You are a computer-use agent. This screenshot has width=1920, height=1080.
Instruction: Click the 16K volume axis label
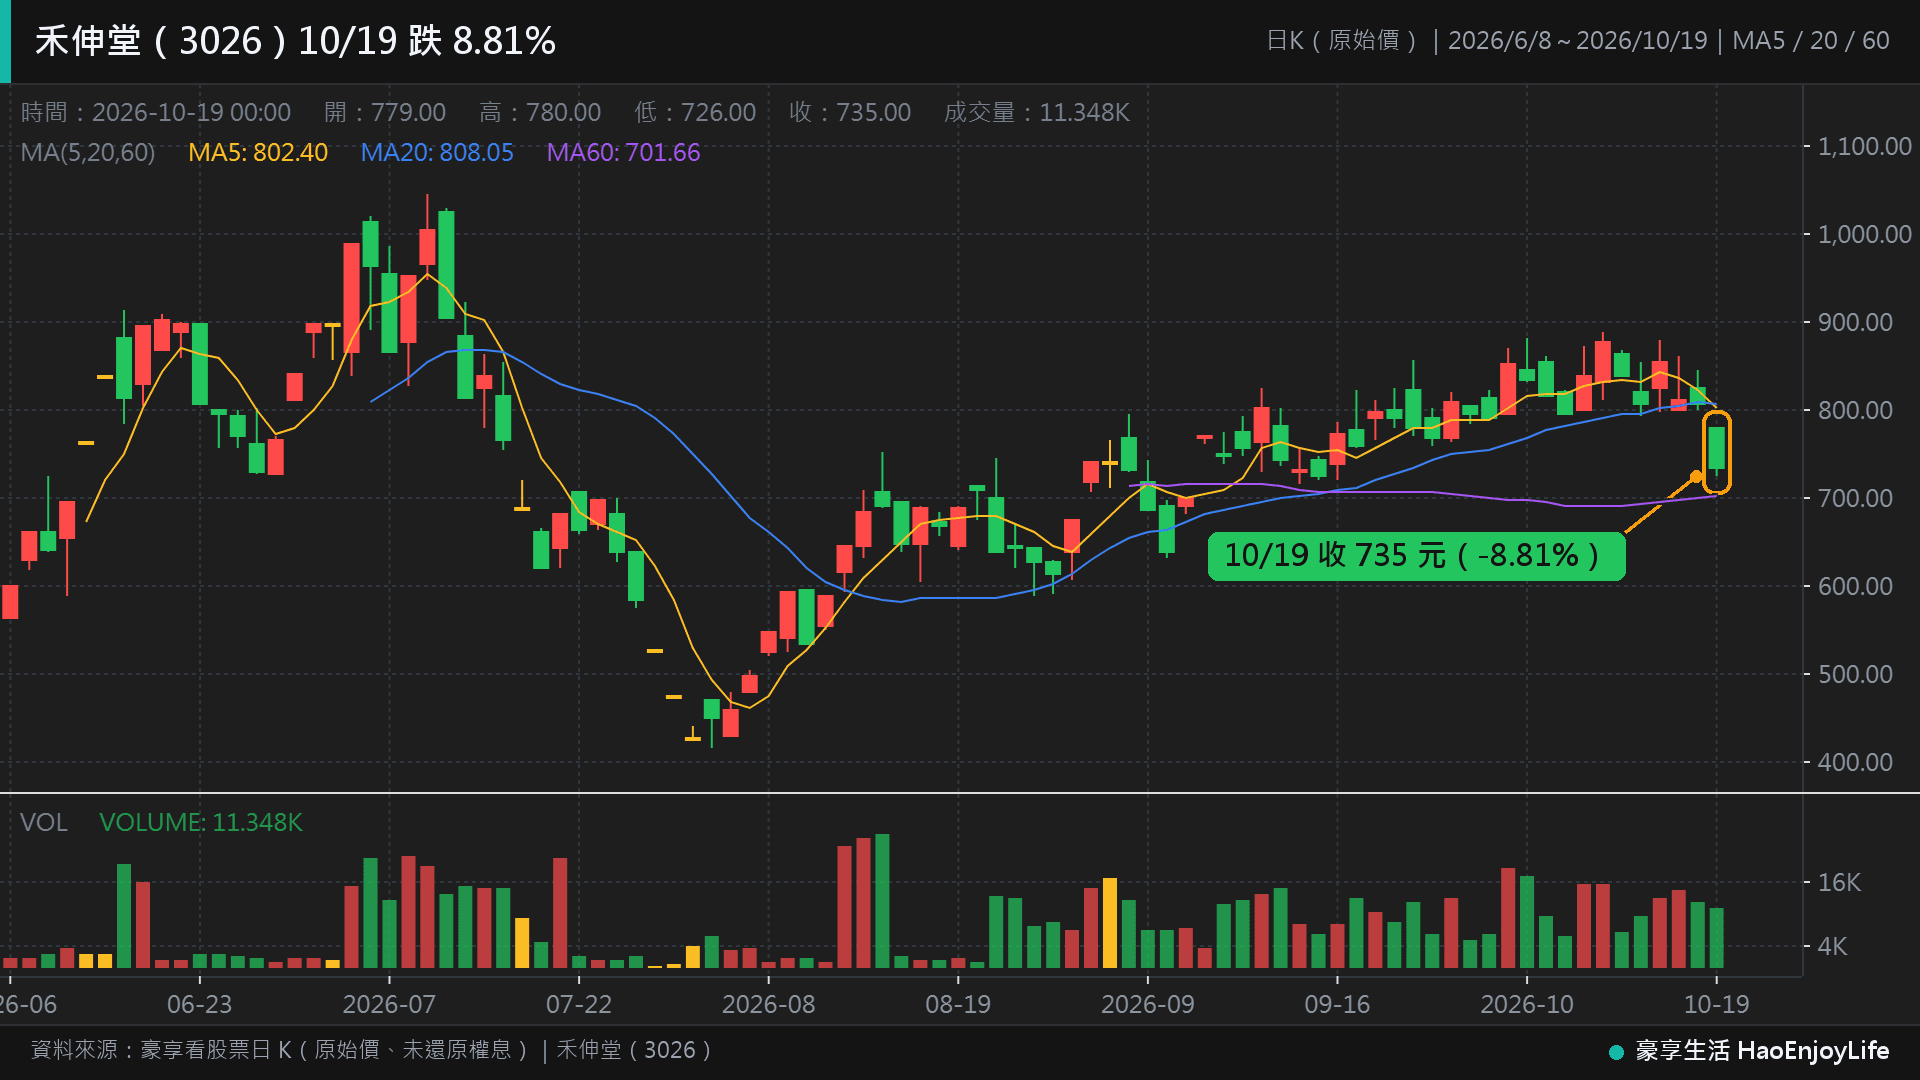point(1839,883)
